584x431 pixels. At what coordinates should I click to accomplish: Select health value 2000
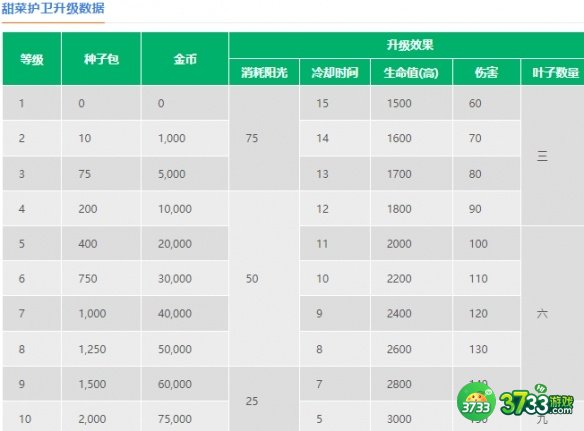412,244
